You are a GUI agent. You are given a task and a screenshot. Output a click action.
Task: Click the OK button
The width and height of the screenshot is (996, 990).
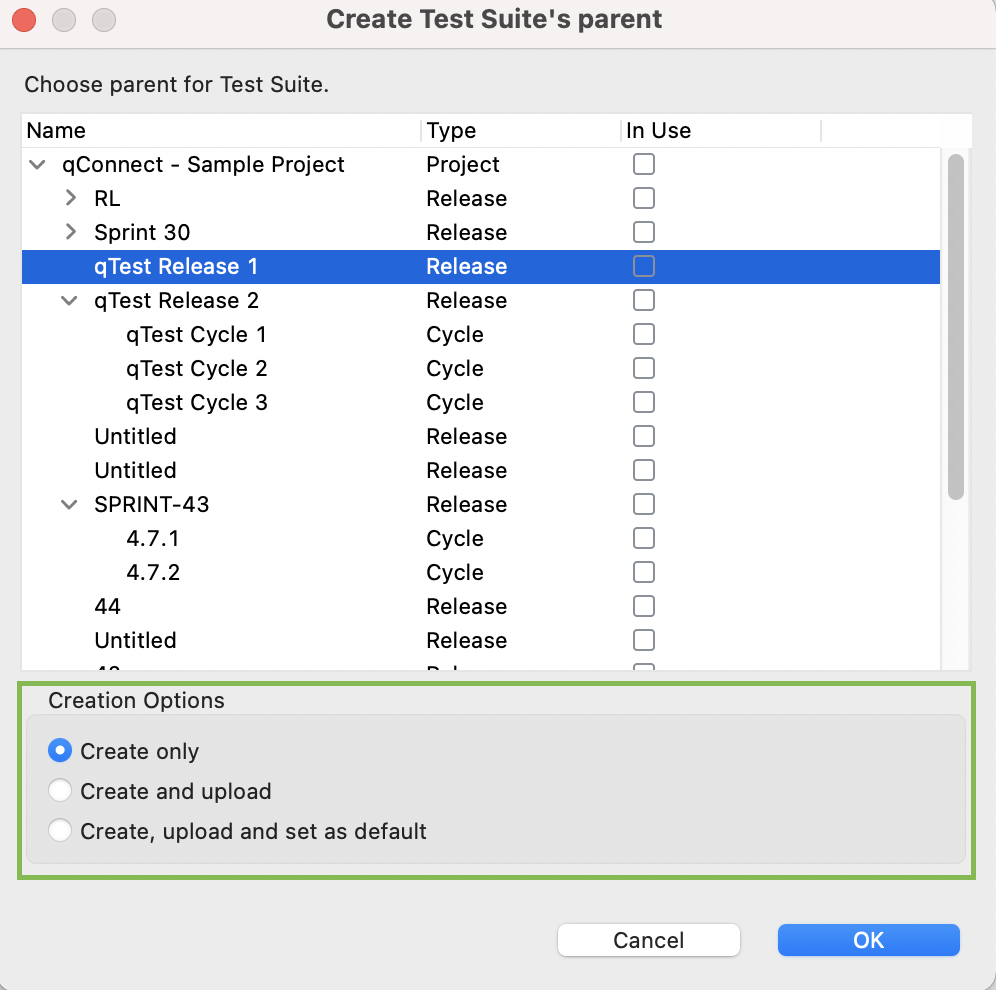868,940
